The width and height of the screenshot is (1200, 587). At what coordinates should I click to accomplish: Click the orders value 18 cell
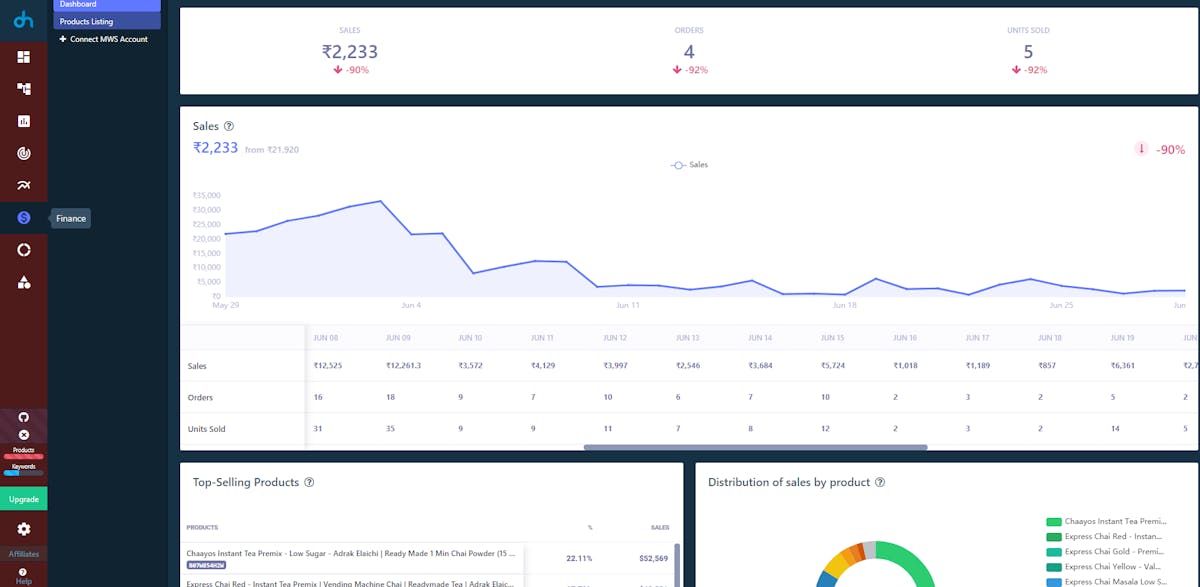[391, 397]
